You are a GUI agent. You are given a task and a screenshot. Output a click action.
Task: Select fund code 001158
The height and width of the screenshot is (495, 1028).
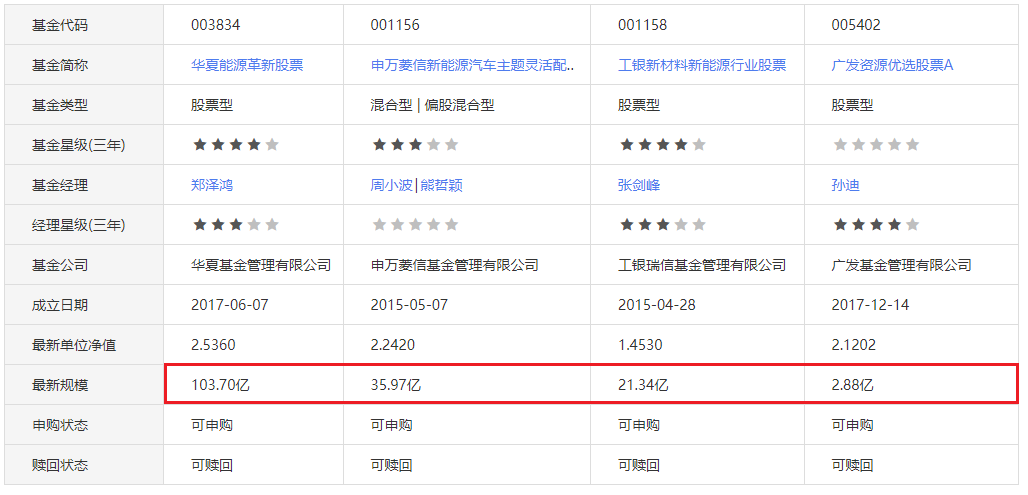click(642, 25)
